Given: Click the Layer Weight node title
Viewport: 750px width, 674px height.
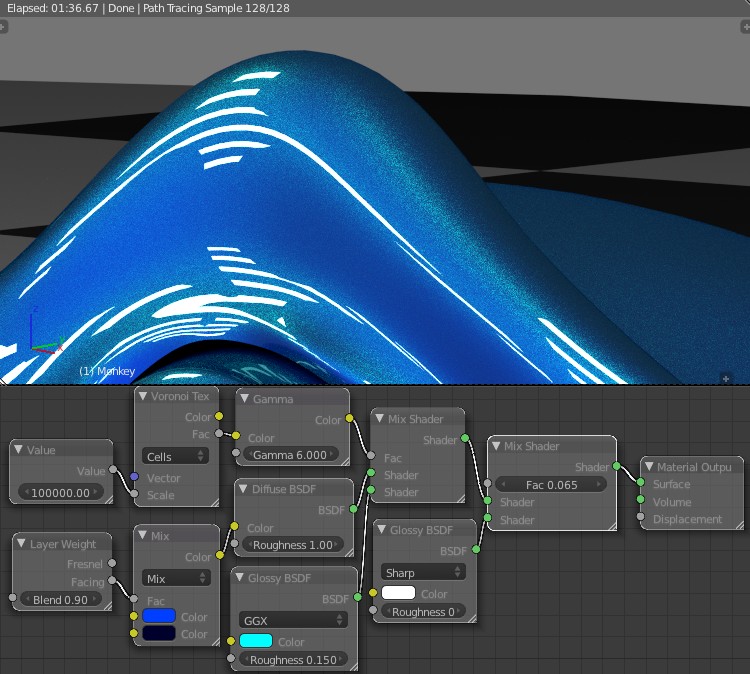Looking at the screenshot, I should 63,544.
